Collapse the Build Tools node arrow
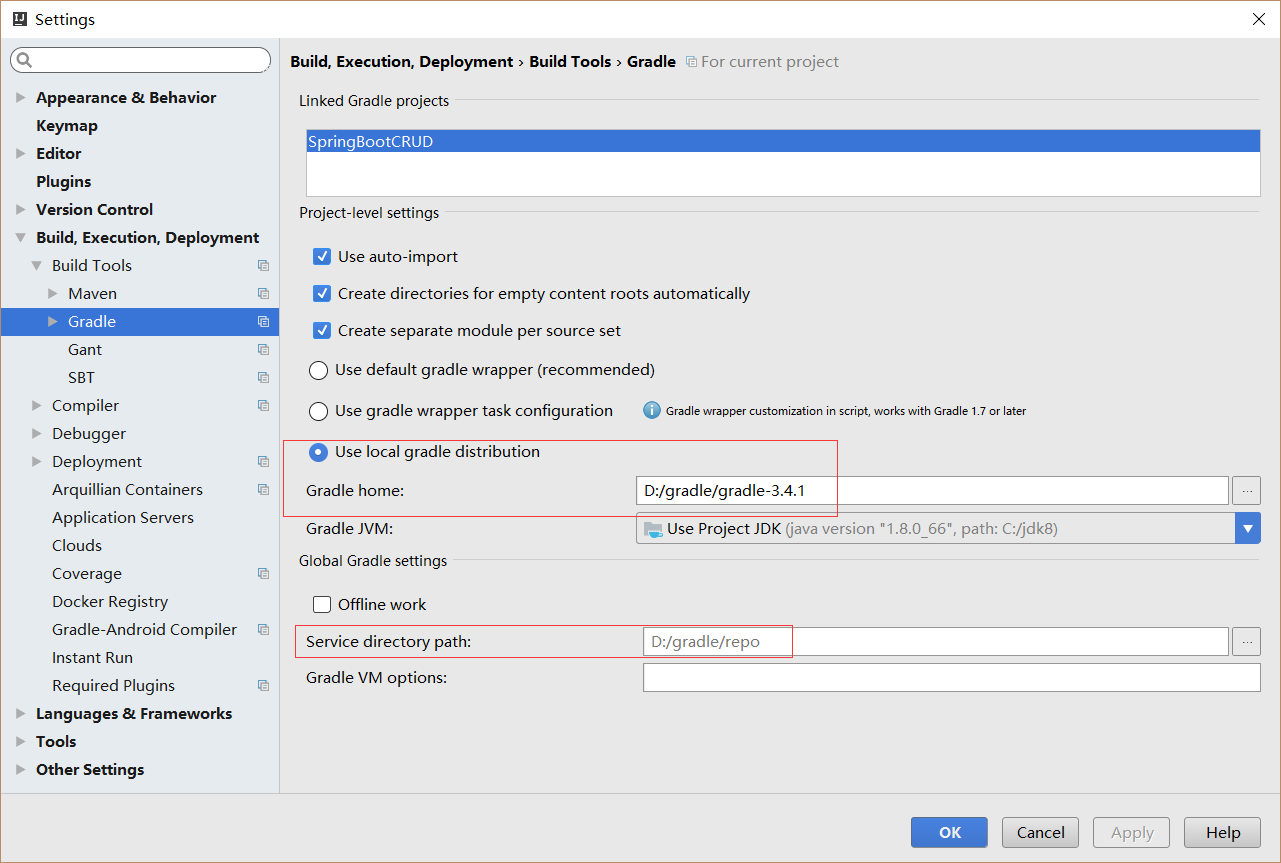The width and height of the screenshot is (1281, 863). coord(37,266)
